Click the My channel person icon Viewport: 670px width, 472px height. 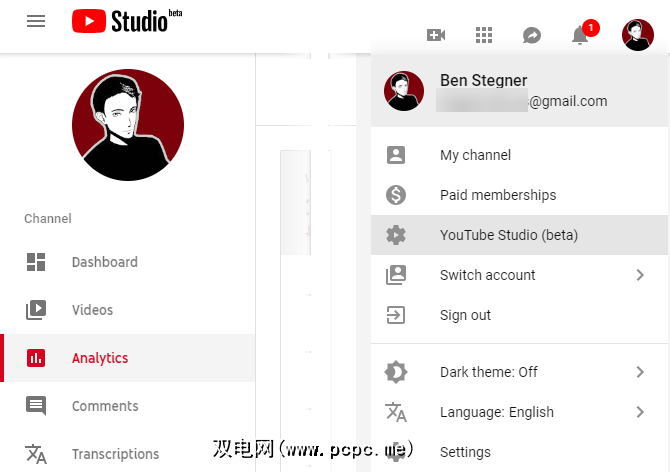pyautogui.click(x=396, y=155)
